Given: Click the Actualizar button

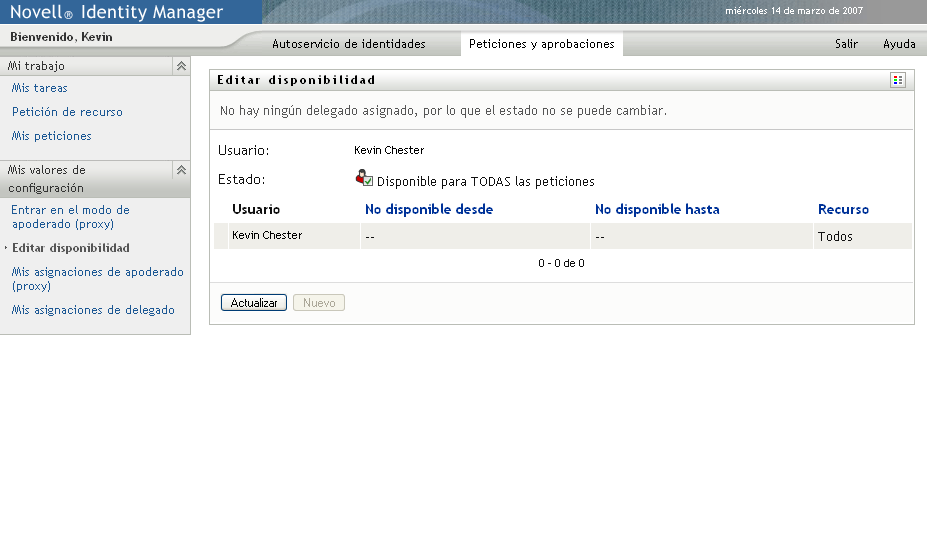Looking at the screenshot, I should 254,303.
